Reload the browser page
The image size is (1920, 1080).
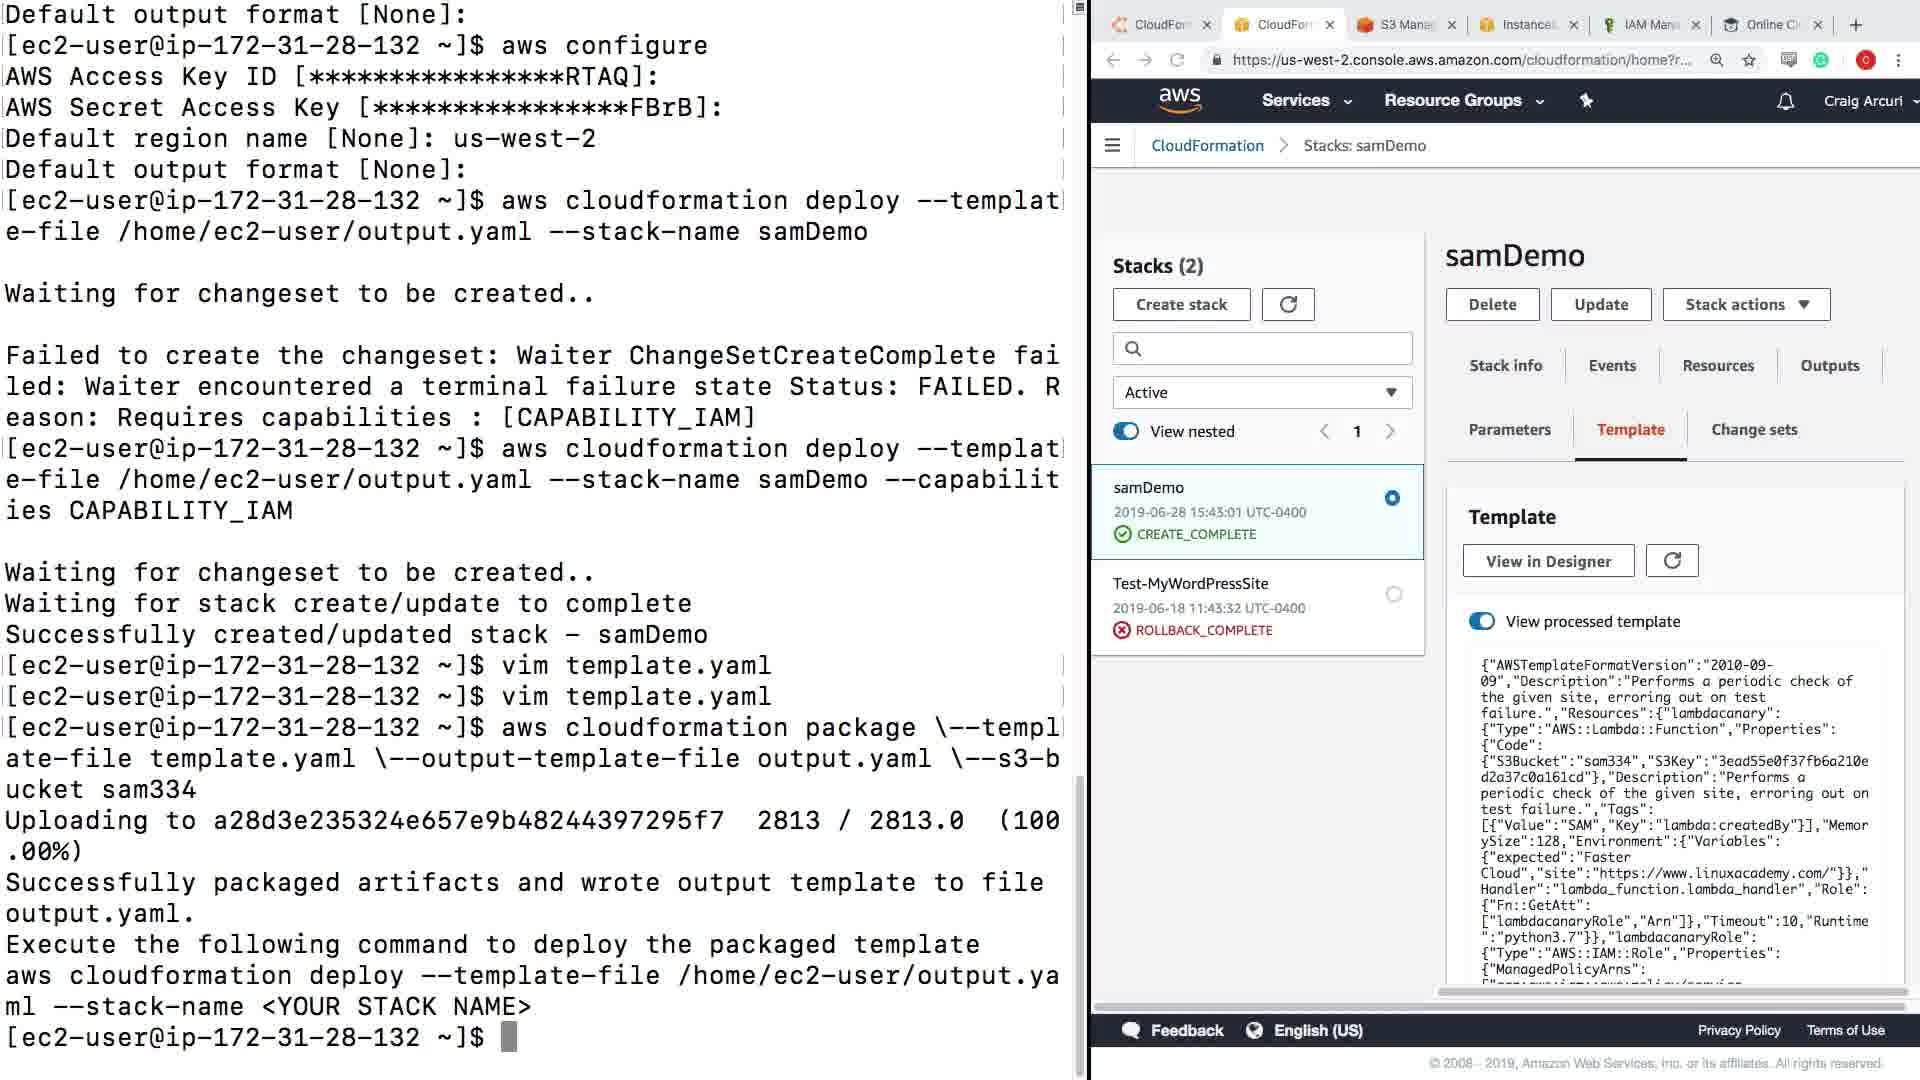point(1177,60)
